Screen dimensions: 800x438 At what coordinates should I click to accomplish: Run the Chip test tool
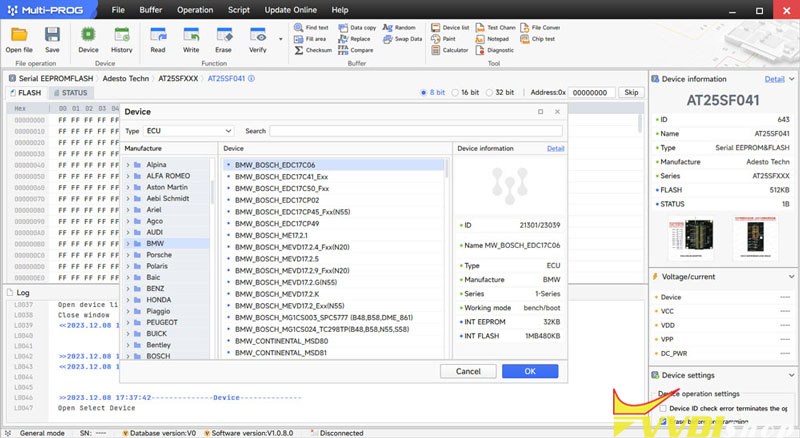pos(537,39)
